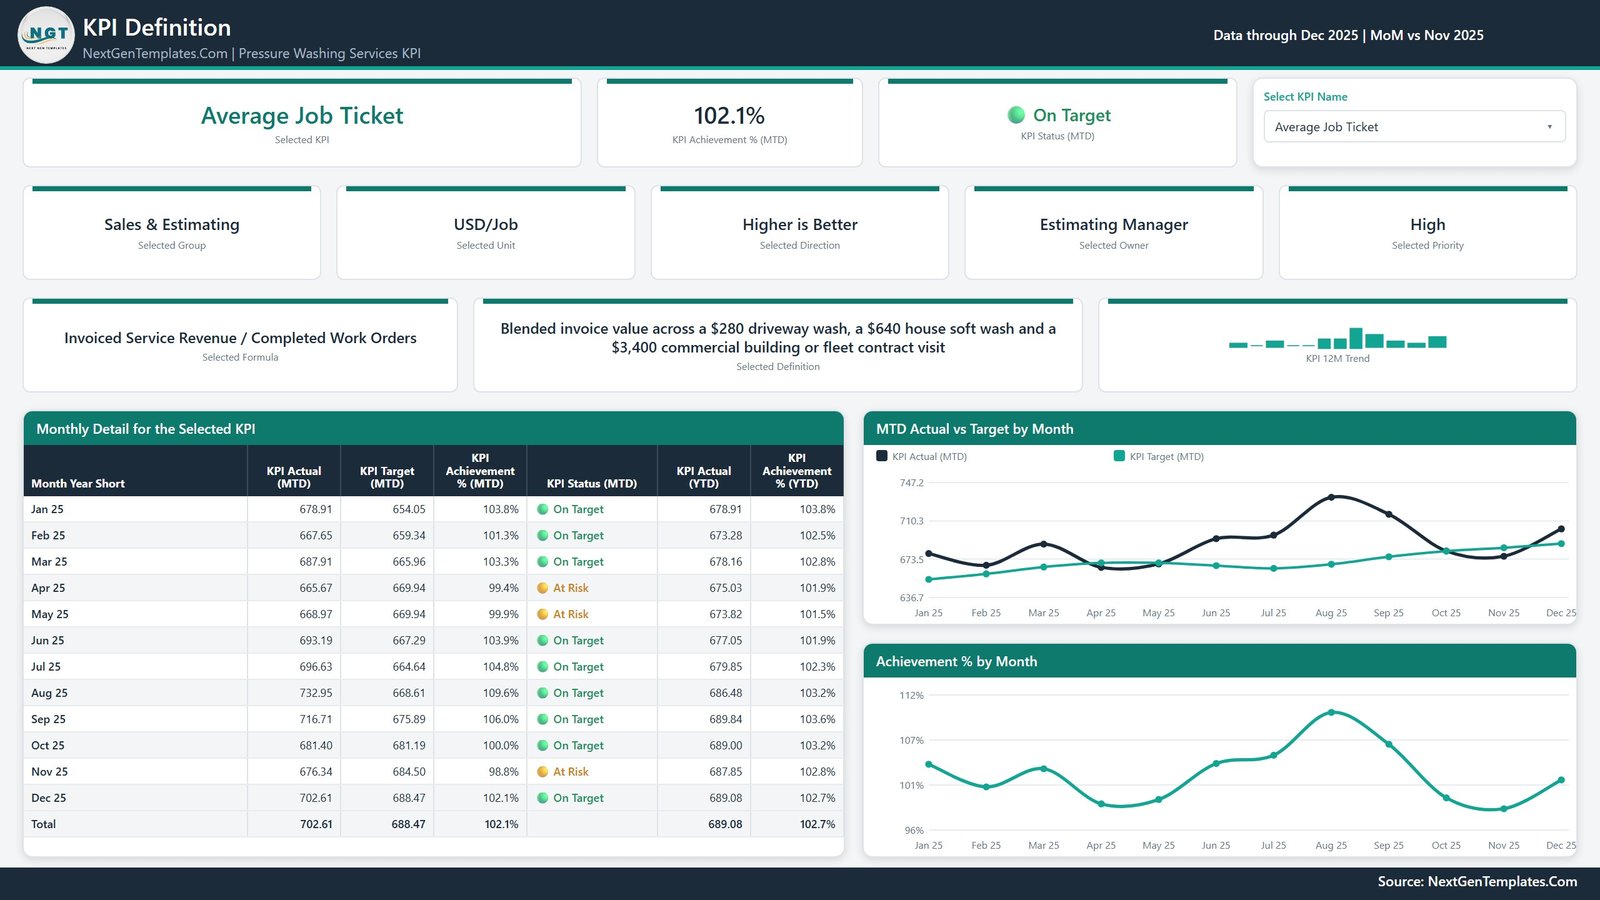
Task: Click the Sales & Estimating group card
Action: pos(172,232)
